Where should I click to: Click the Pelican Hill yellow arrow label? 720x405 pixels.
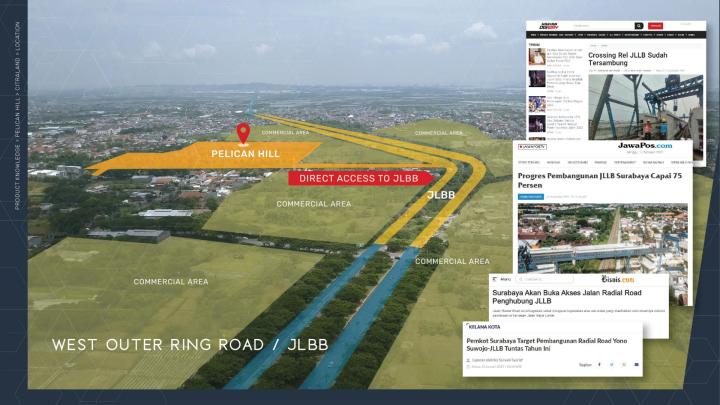pyautogui.click(x=245, y=155)
